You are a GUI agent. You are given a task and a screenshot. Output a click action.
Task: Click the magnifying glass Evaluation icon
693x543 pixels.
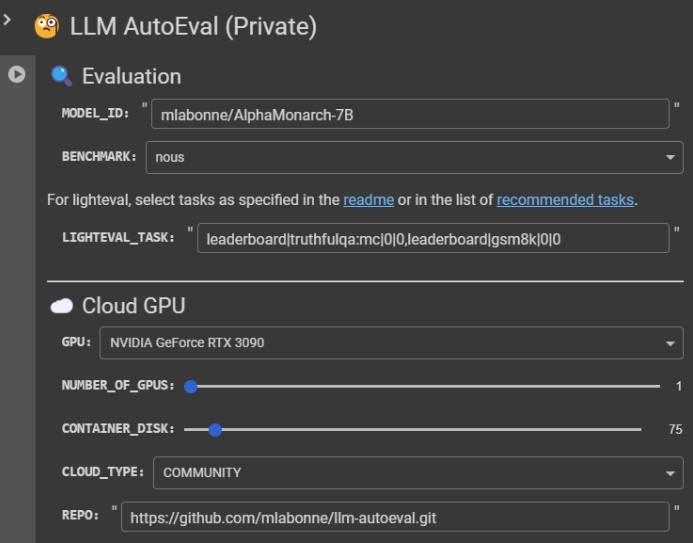pyautogui.click(x=61, y=76)
